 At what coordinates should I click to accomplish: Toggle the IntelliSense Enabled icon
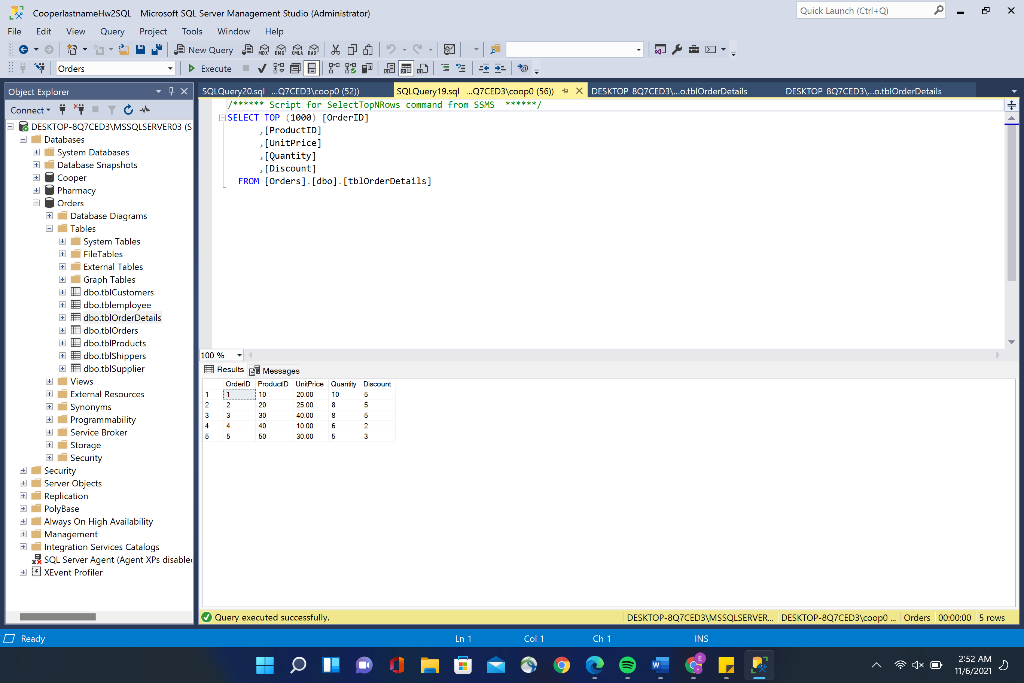312,69
